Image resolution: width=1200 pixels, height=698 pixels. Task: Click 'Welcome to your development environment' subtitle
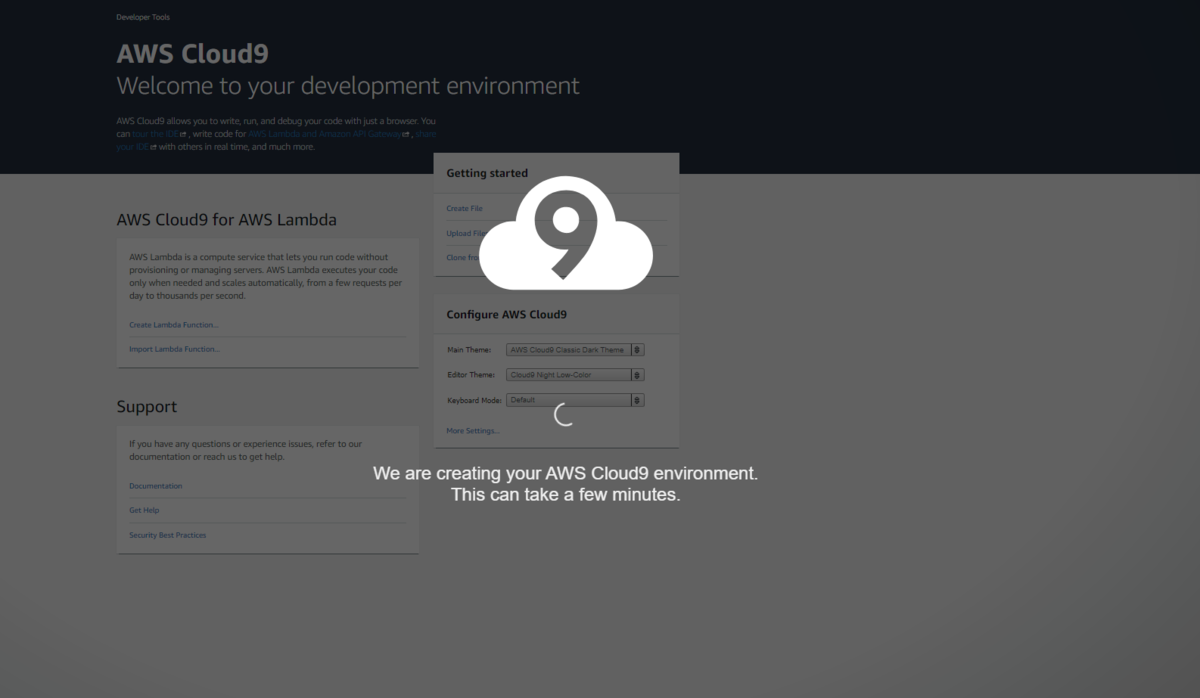point(348,86)
